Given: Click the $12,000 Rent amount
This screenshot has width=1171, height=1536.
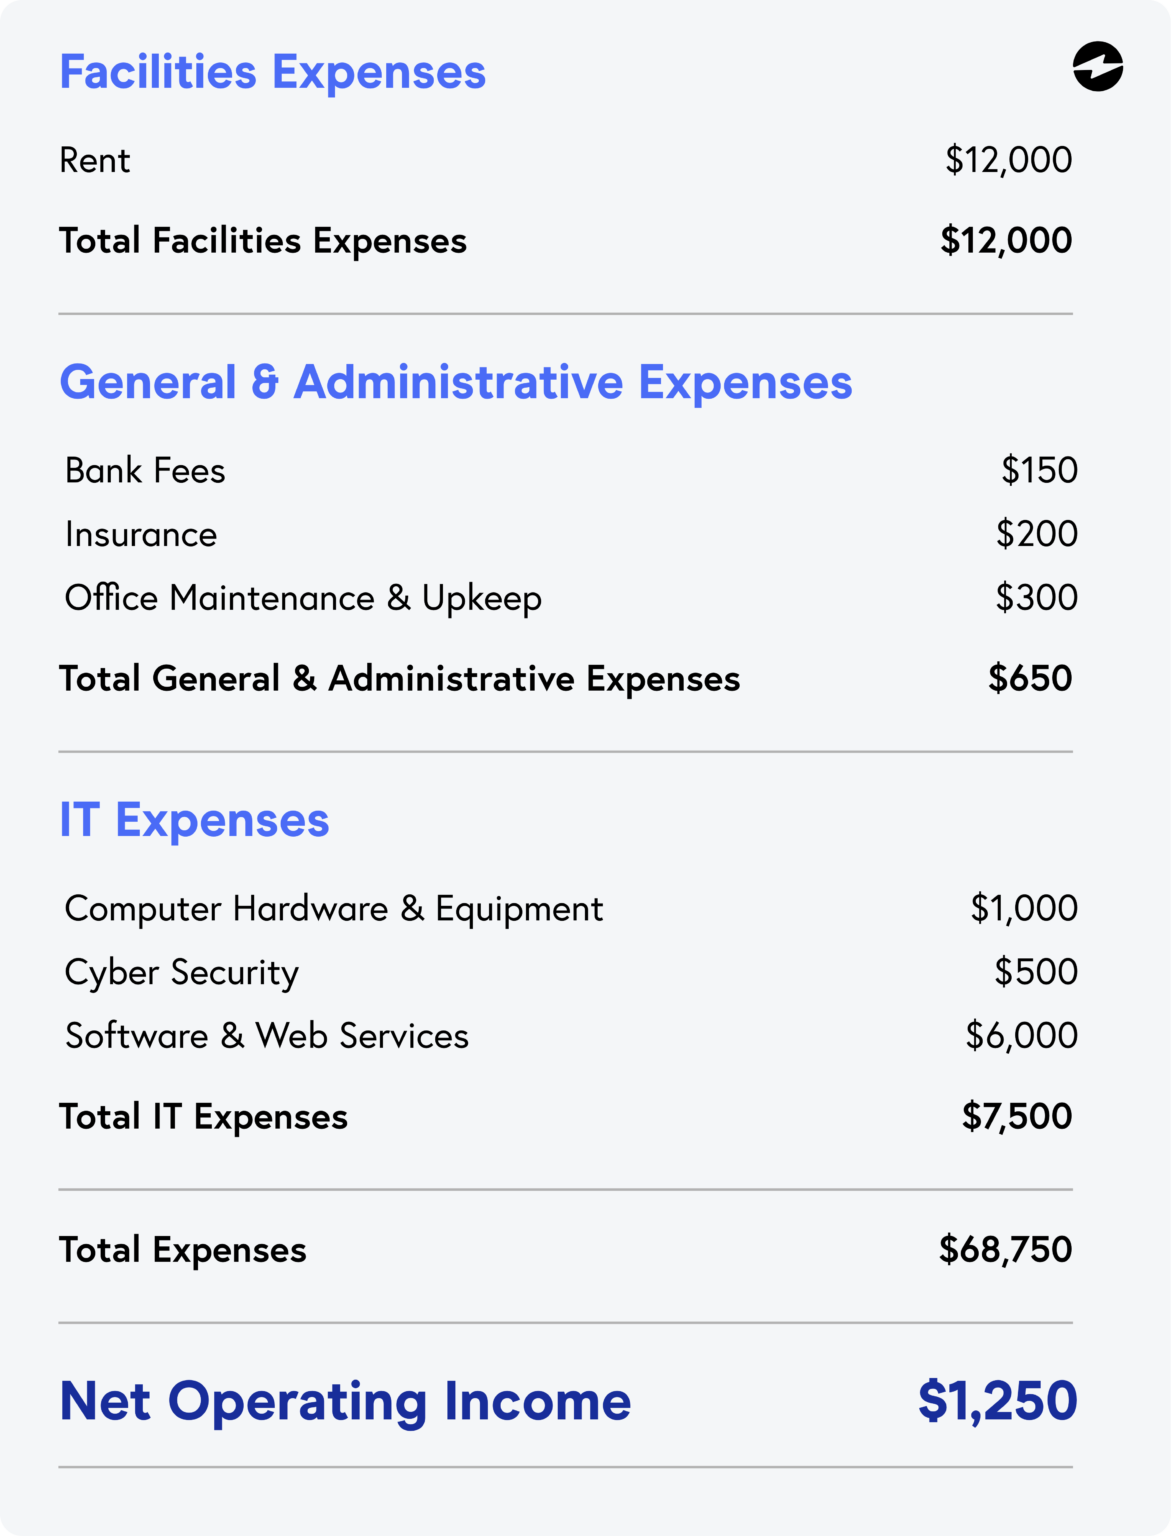Looking at the screenshot, I should coord(1008,160).
